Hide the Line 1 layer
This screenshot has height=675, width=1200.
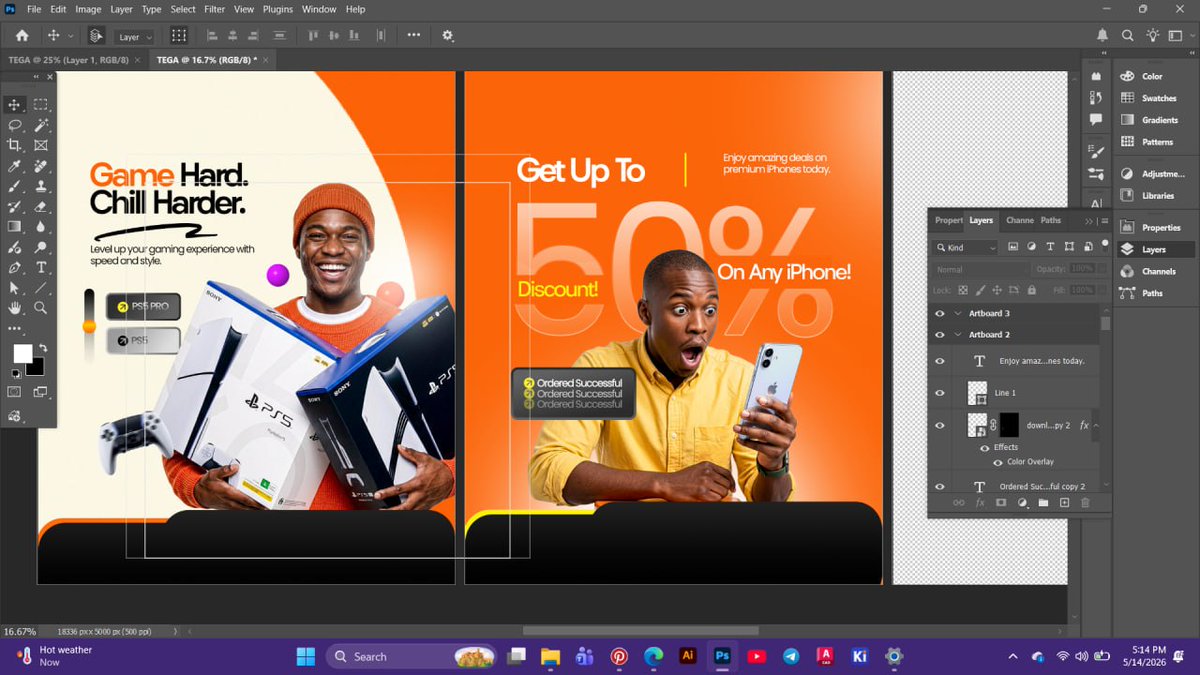[939, 393]
